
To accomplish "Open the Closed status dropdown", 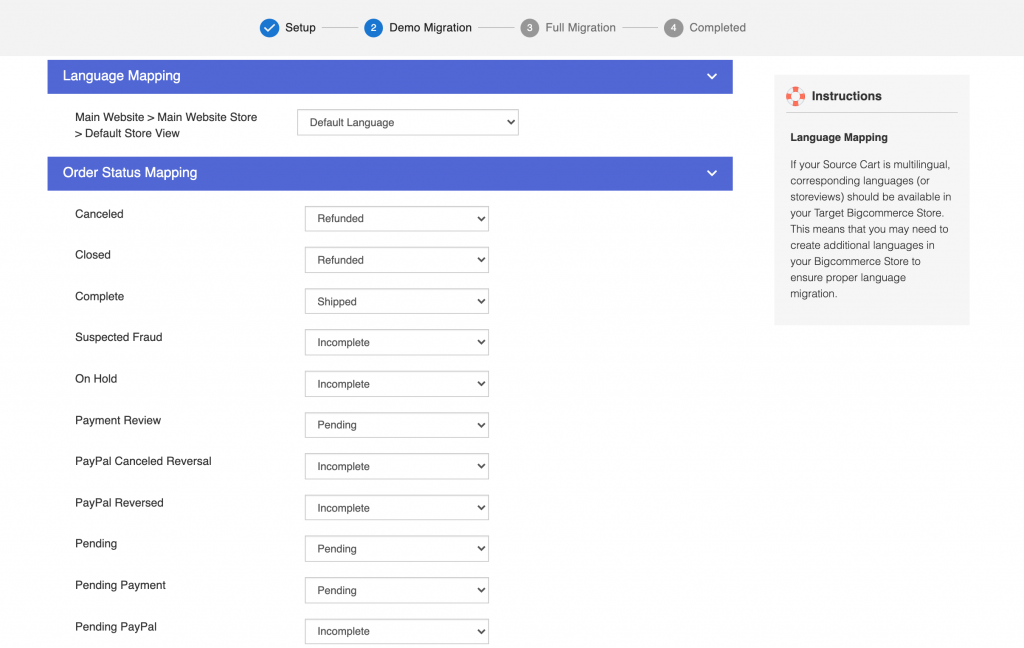I will pyautogui.click(x=396, y=260).
